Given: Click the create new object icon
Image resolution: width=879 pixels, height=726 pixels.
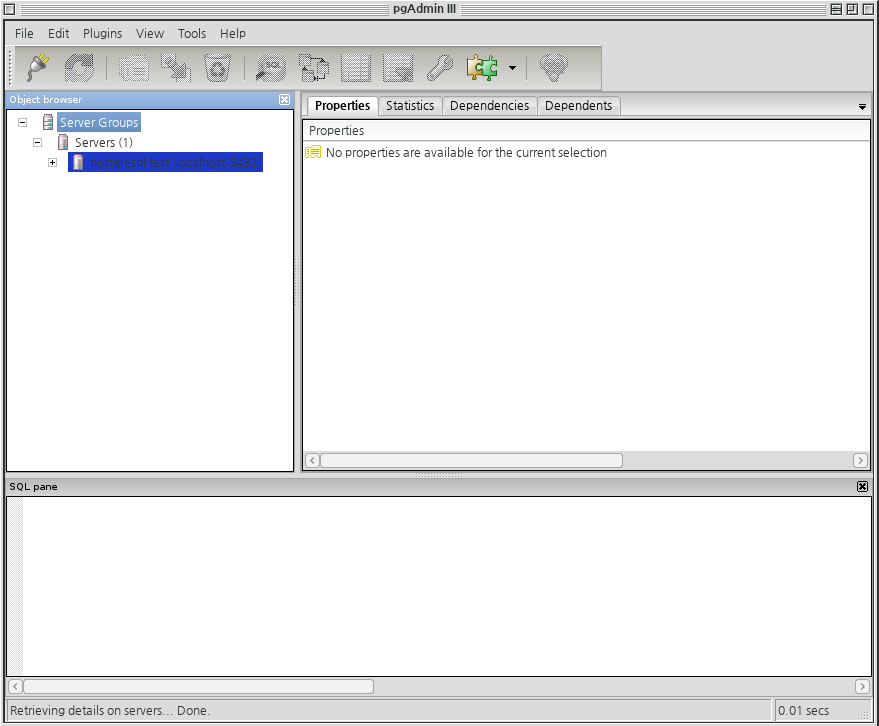Looking at the screenshot, I should [175, 68].
